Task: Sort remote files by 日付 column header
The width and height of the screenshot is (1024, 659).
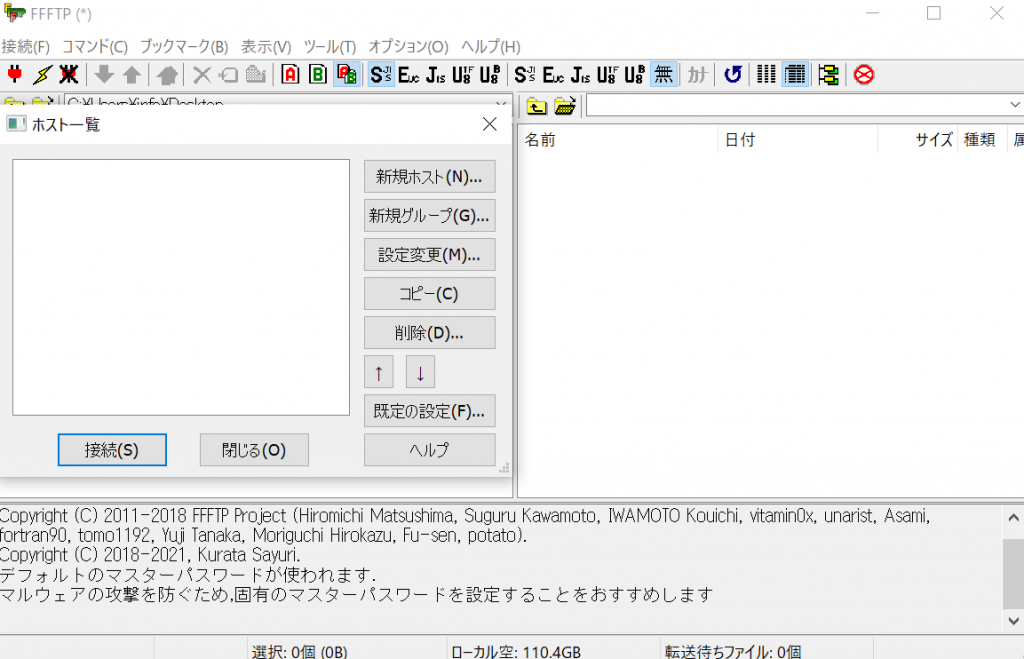Action: click(x=797, y=140)
